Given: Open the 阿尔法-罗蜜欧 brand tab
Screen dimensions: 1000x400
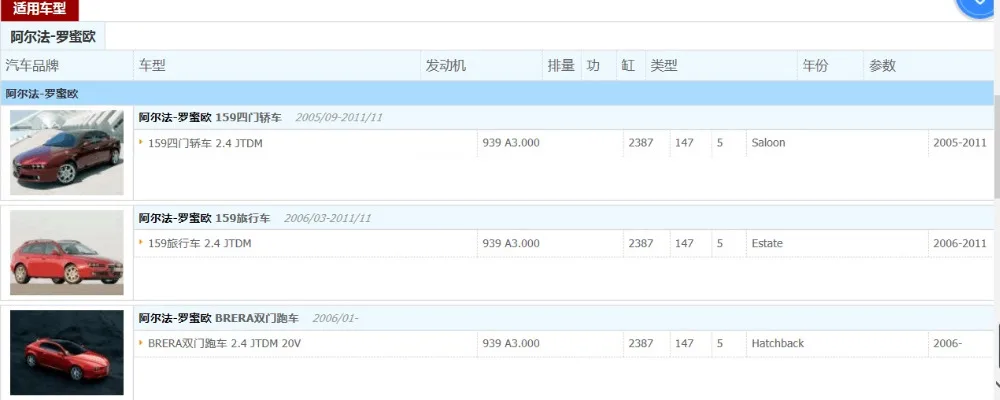Looking at the screenshot, I should pos(53,36).
